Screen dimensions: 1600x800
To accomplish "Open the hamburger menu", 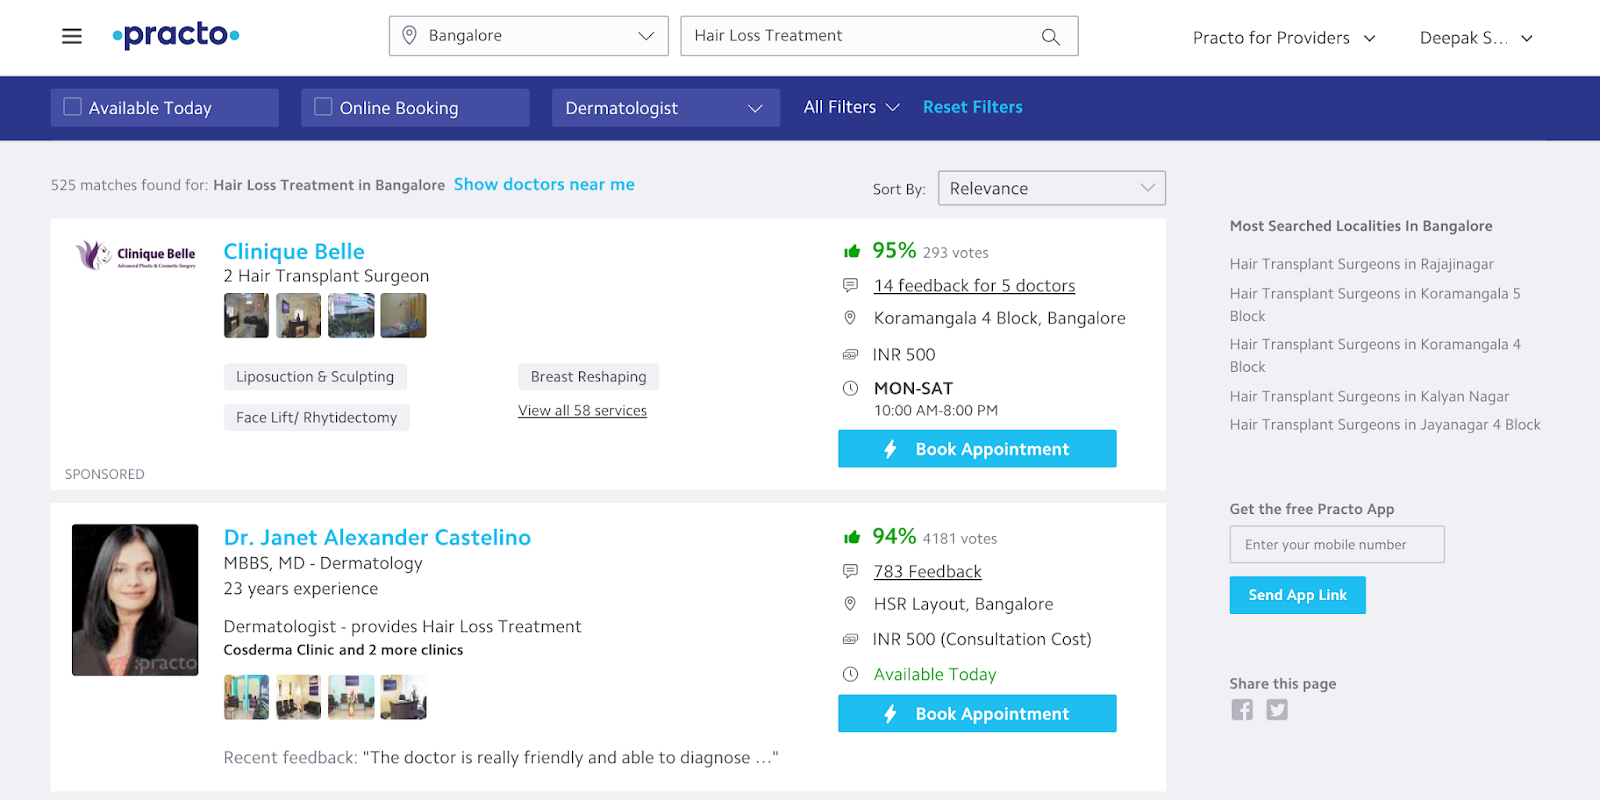I will pos(72,36).
